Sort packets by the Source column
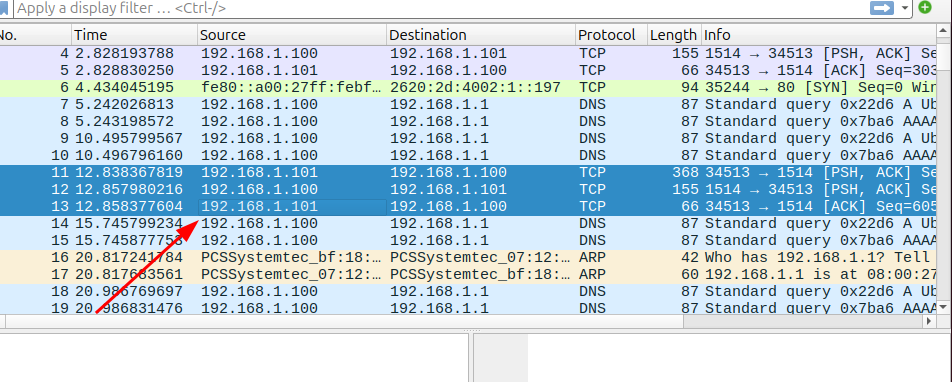Viewport: 952px width, 382px height. coord(292,35)
